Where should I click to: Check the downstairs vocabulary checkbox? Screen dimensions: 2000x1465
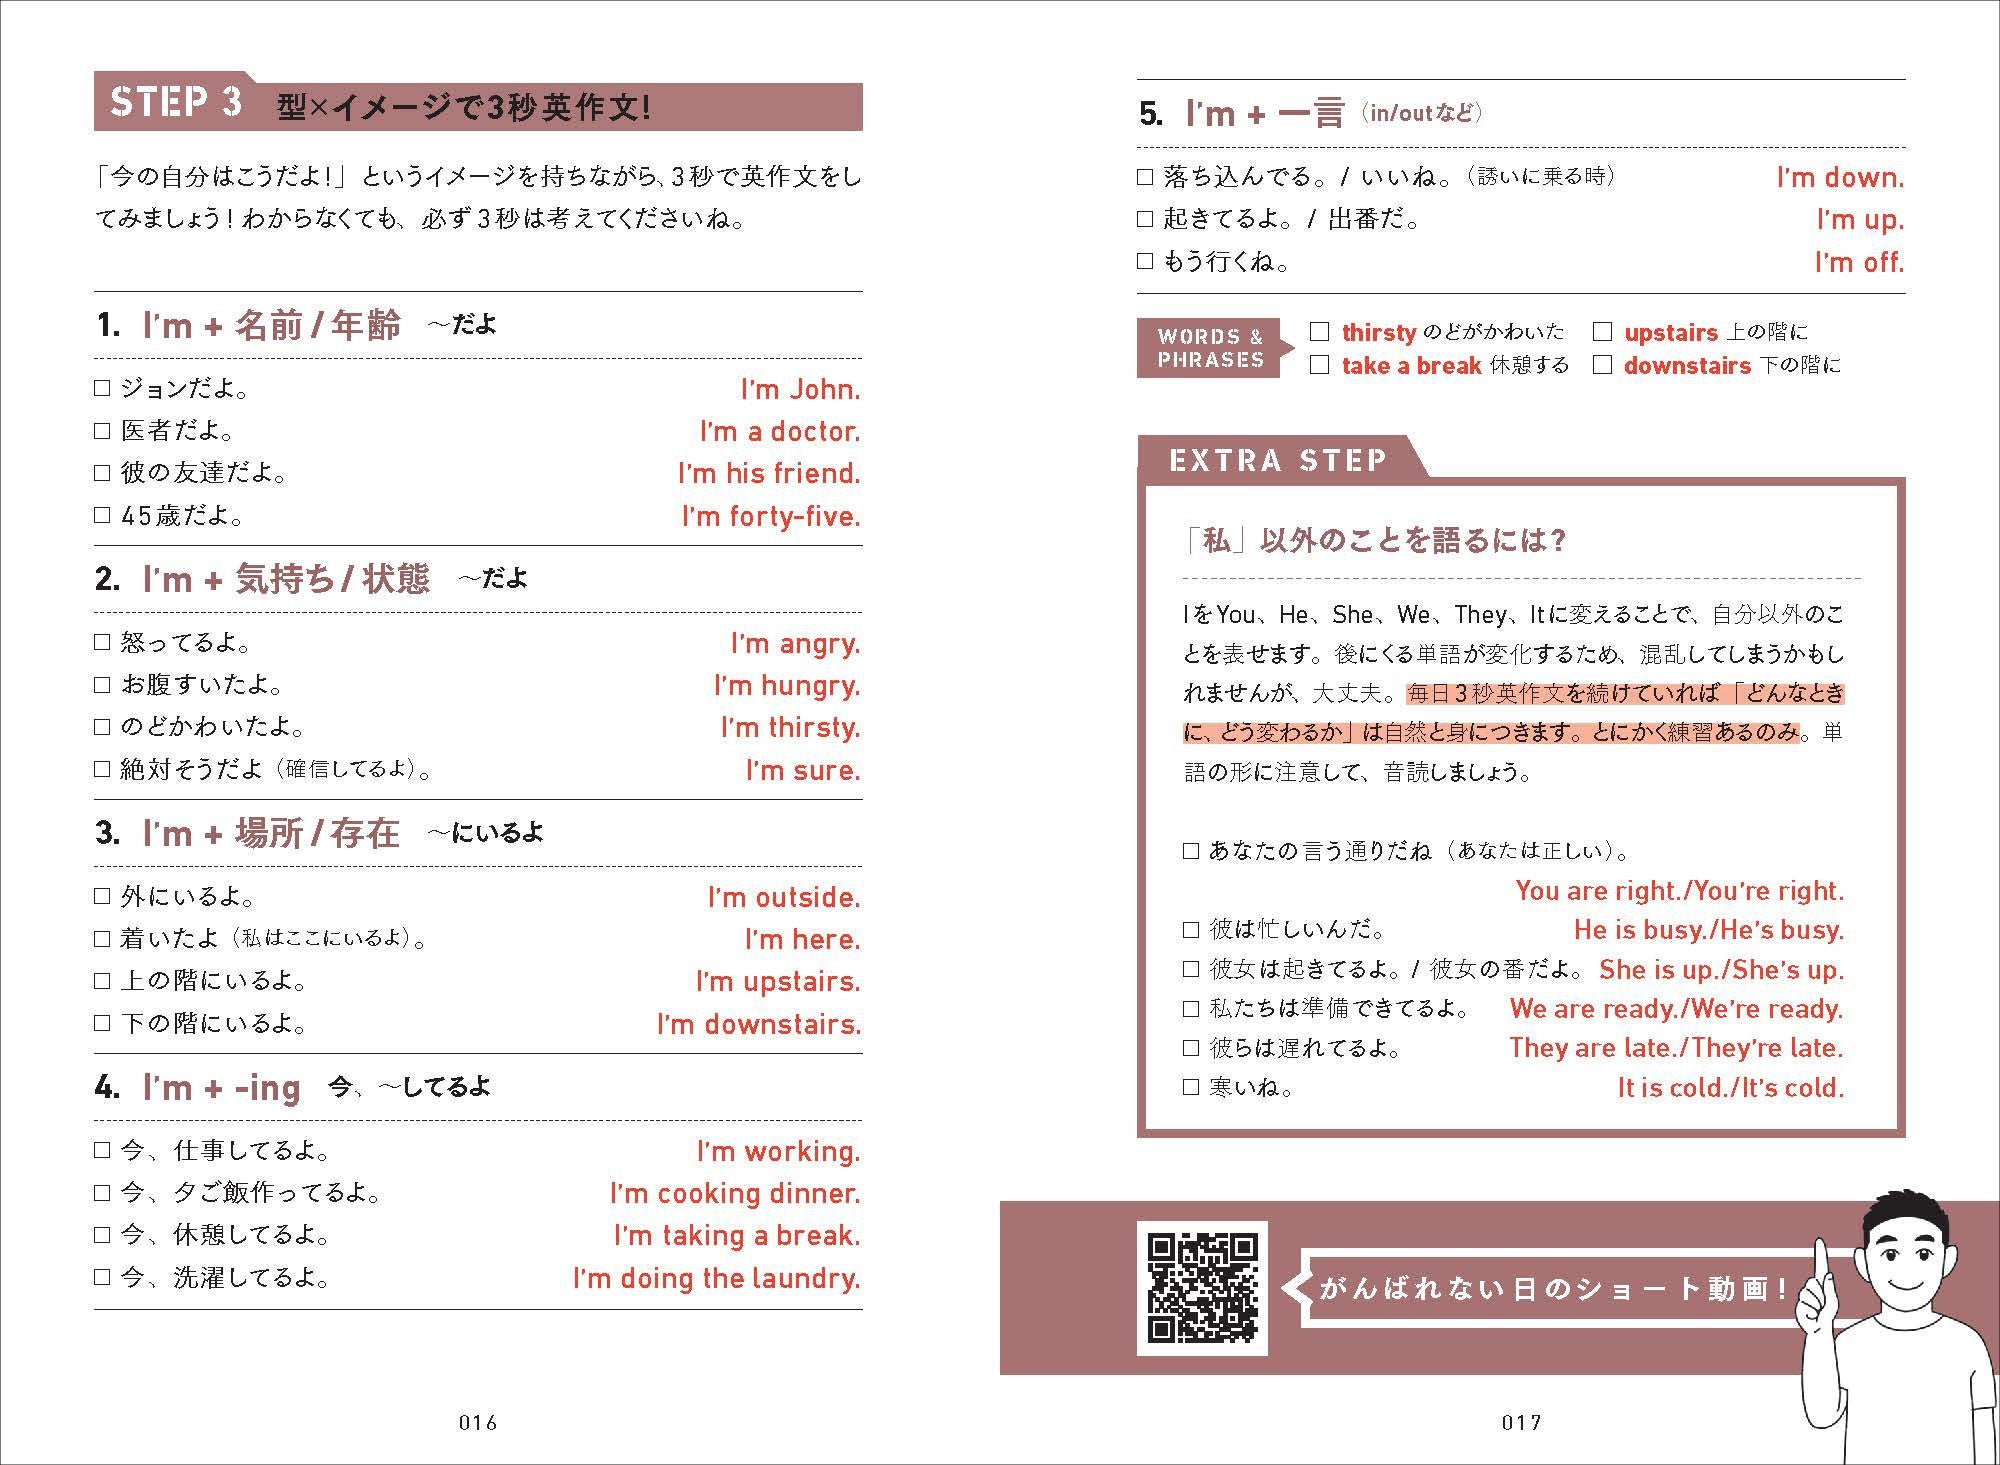click(1602, 365)
